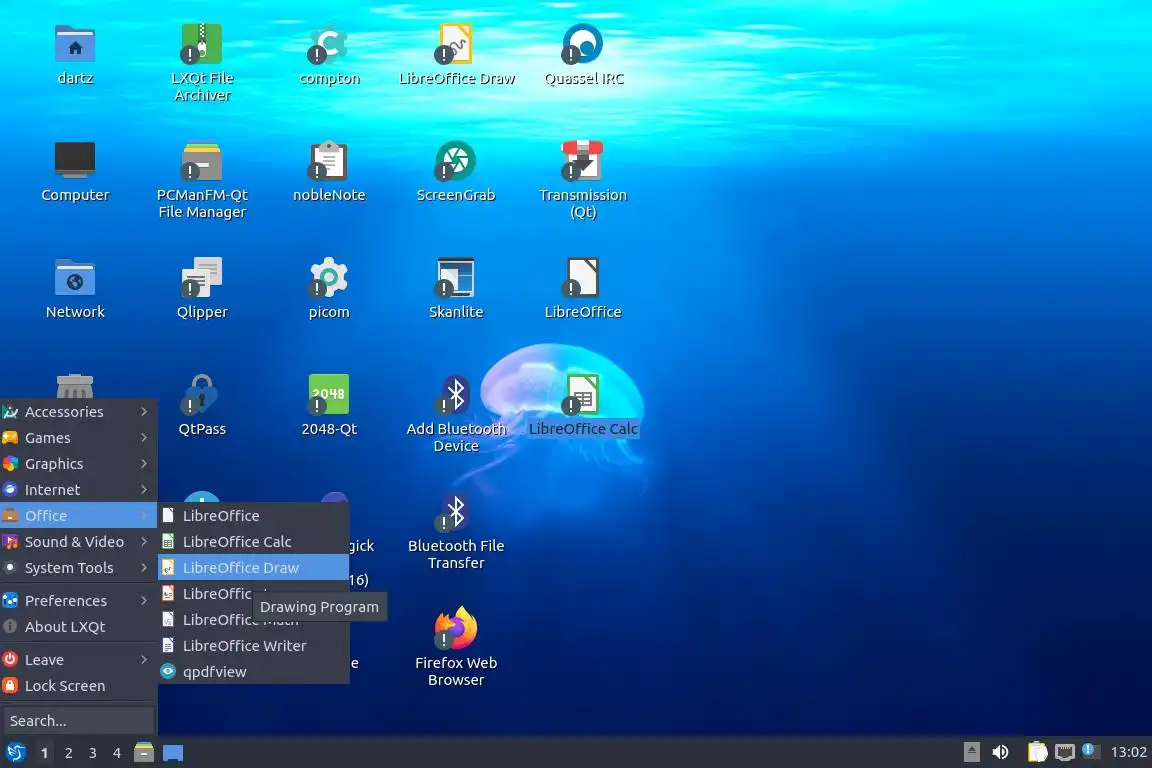The width and height of the screenshot is (1152, 768).
Task: Switch to virtual desktop 2
Action: pyautogui.click(x=69, y=753)
